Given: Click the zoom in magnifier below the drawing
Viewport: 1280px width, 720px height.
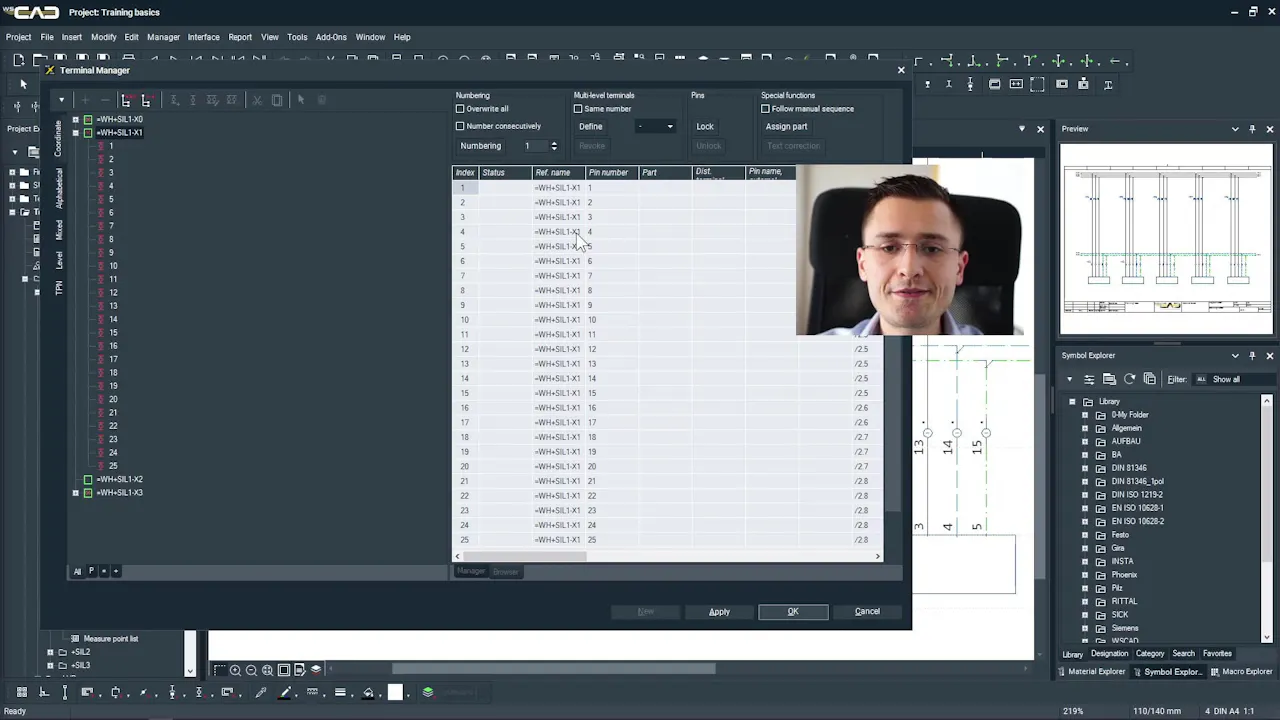Looking at the screenshot, I should 235,670.
